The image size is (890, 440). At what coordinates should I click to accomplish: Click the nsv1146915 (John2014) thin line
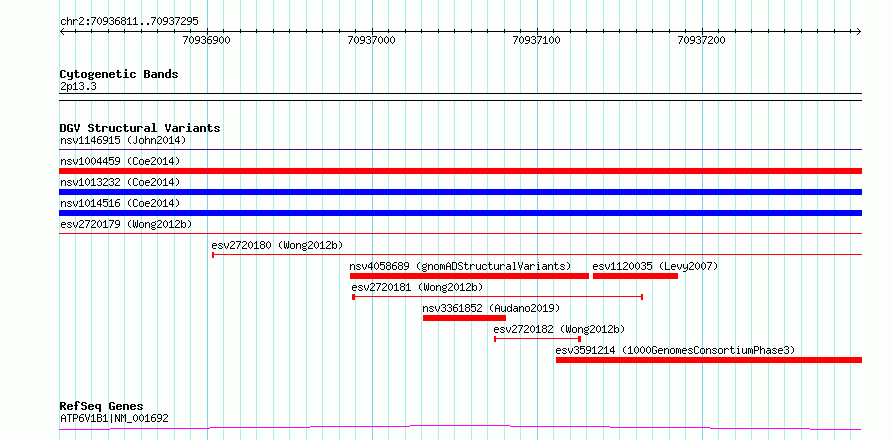(460, 150)
